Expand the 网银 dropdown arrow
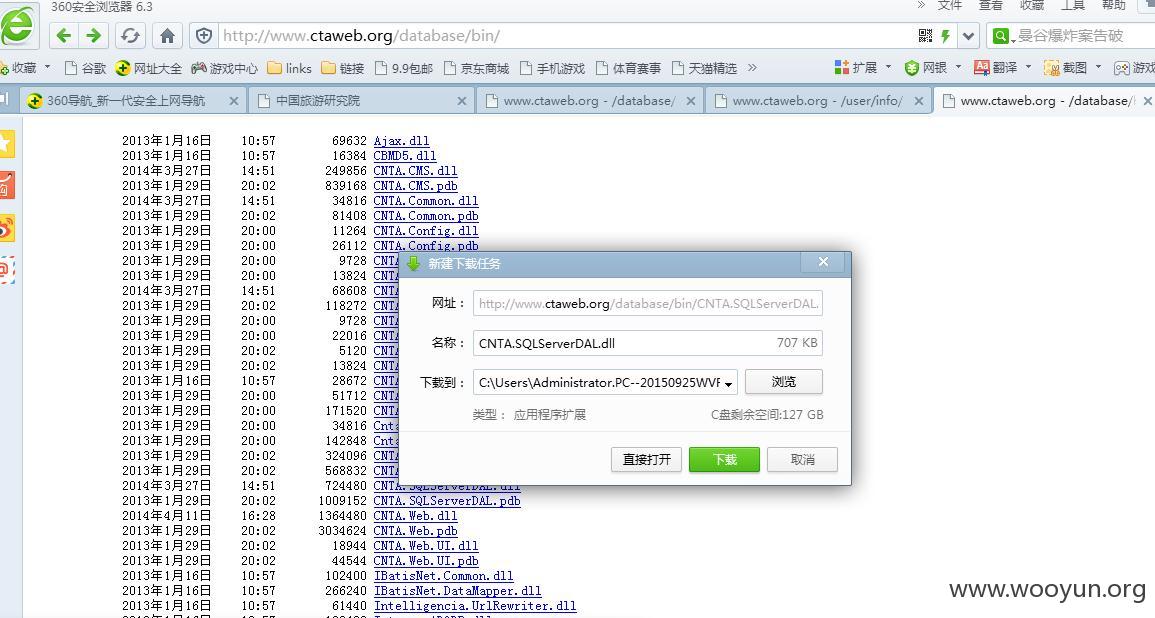 coord(958,67)
